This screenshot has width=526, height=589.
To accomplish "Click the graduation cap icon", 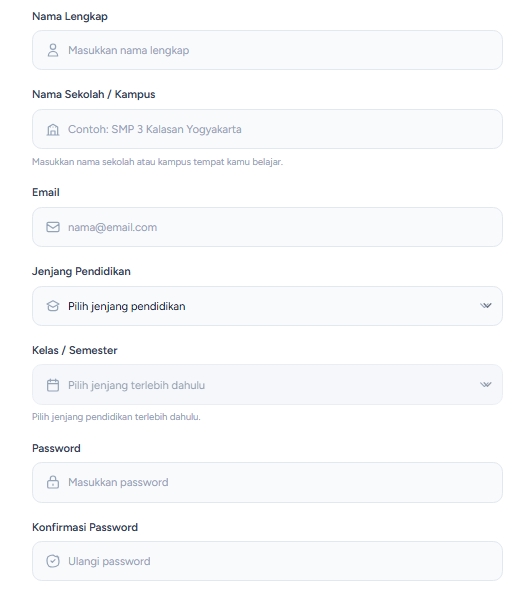I will tap(53, 306).
